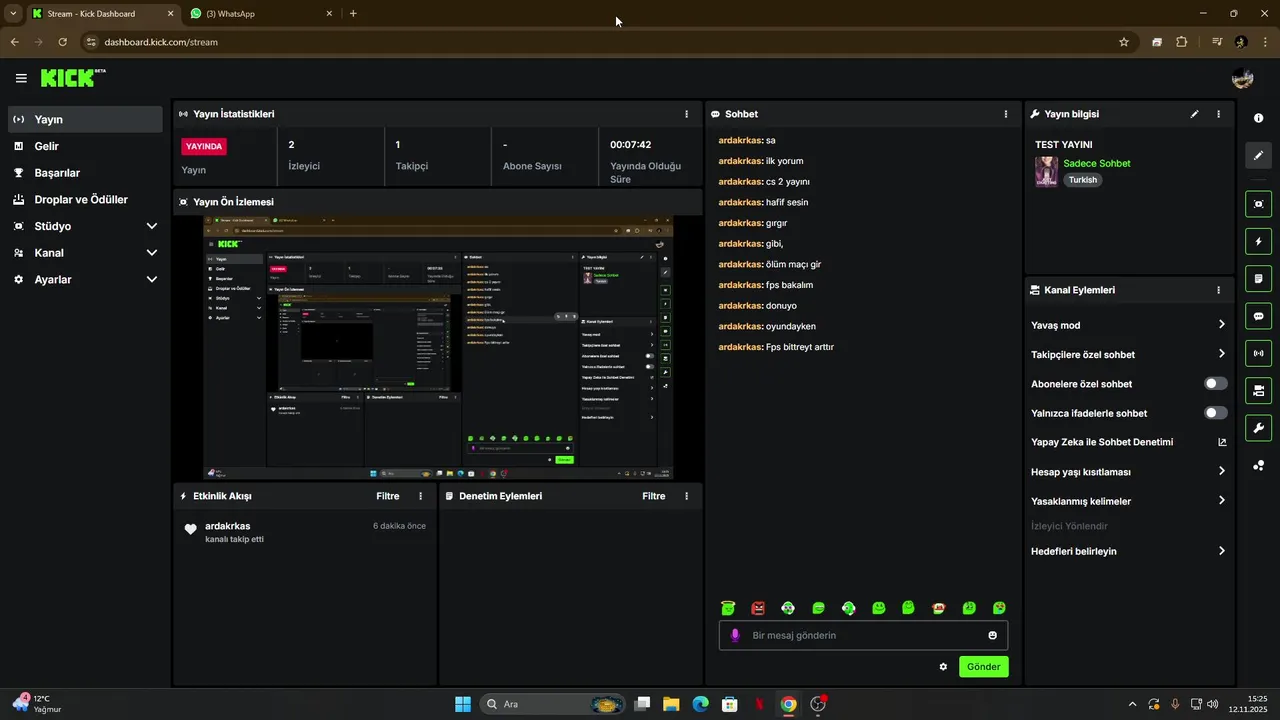Click the three-dots cluster icon below the wrench icon
Image resolution: width=1280 pixels, height=720 pixels.
[x=1258, y=465]
